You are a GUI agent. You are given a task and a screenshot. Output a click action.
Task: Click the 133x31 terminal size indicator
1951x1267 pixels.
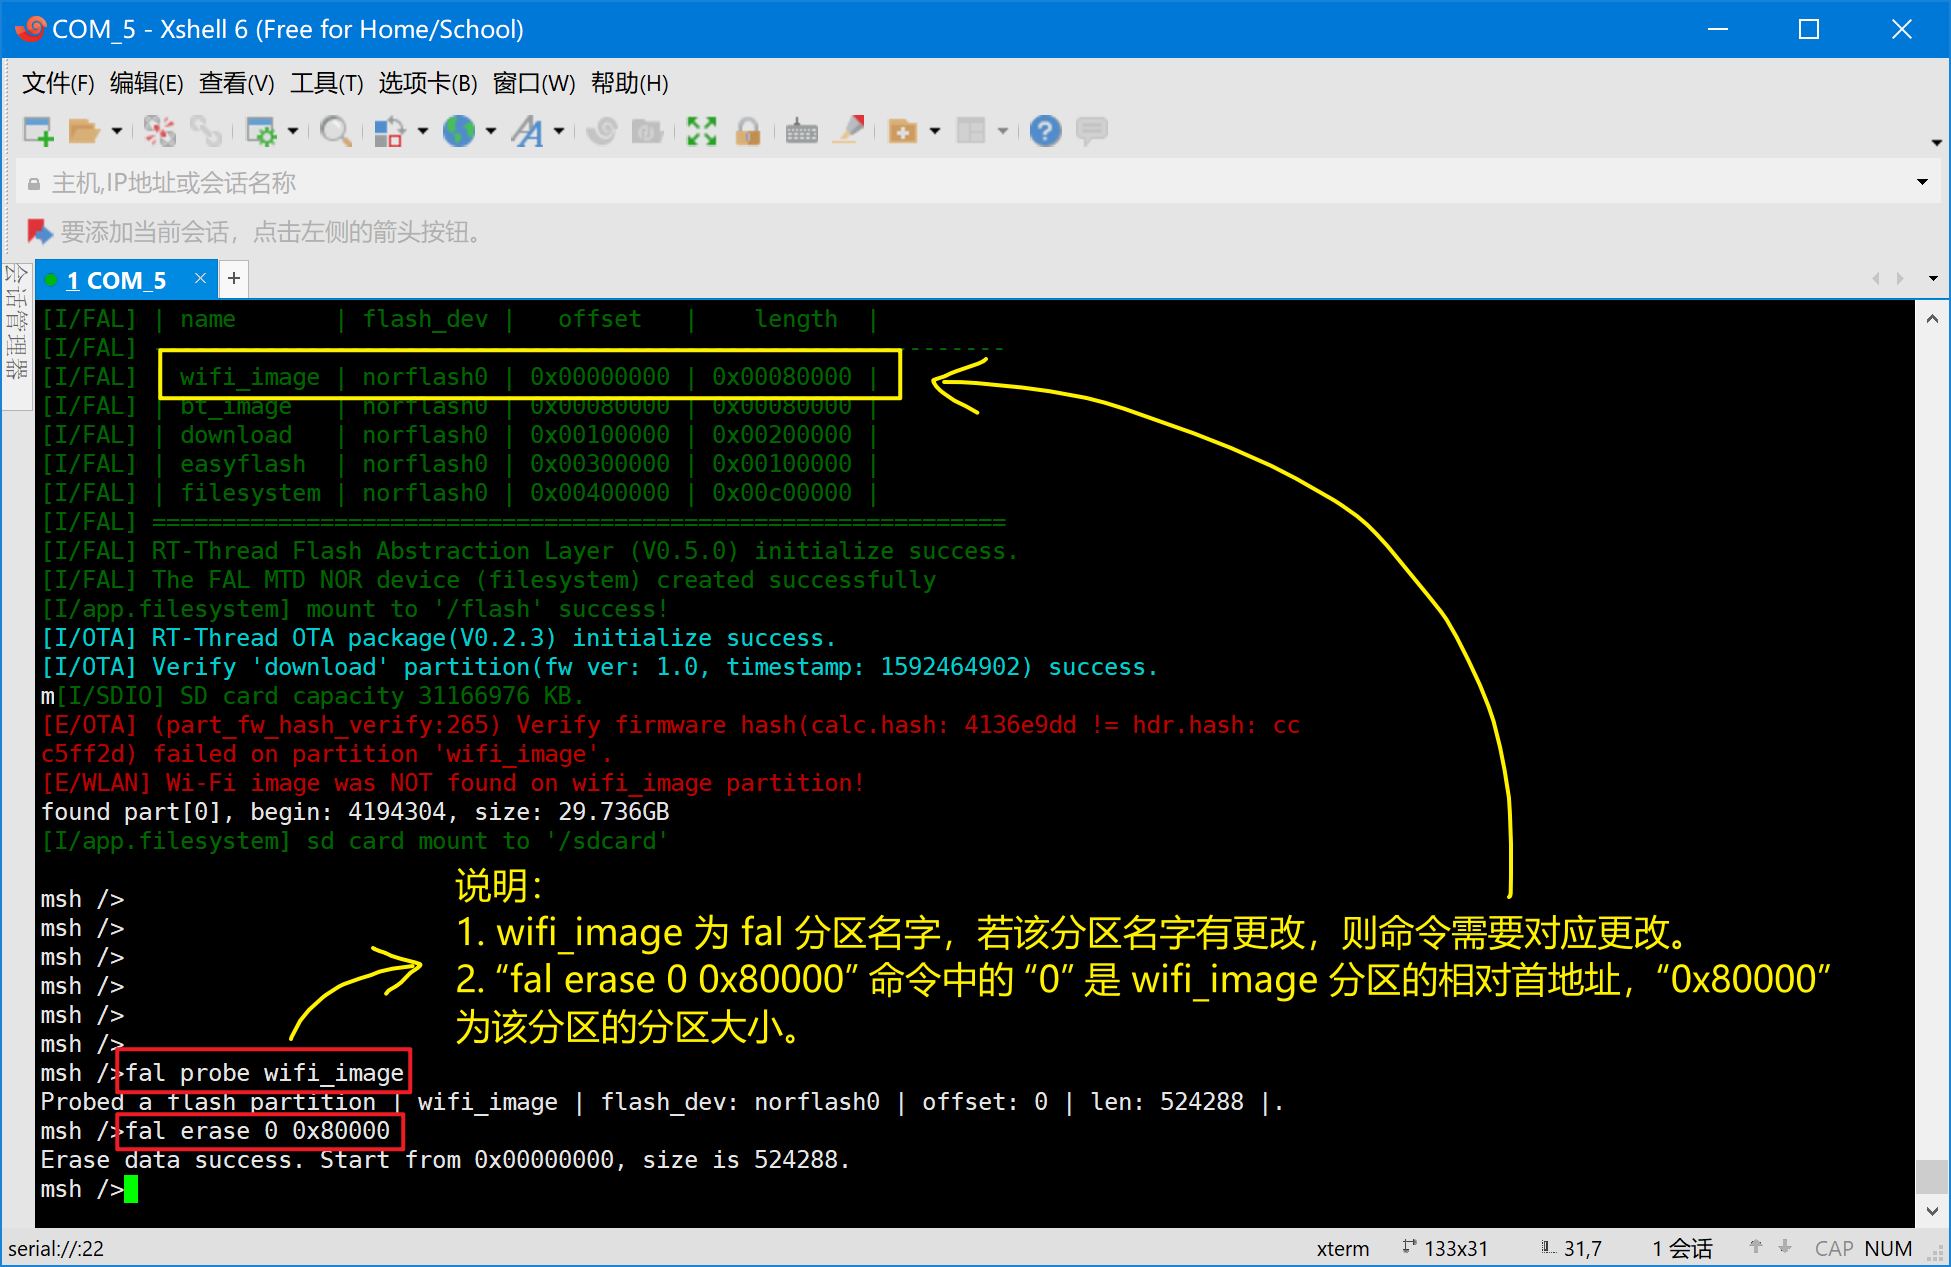click(x=1445, y=1249)
